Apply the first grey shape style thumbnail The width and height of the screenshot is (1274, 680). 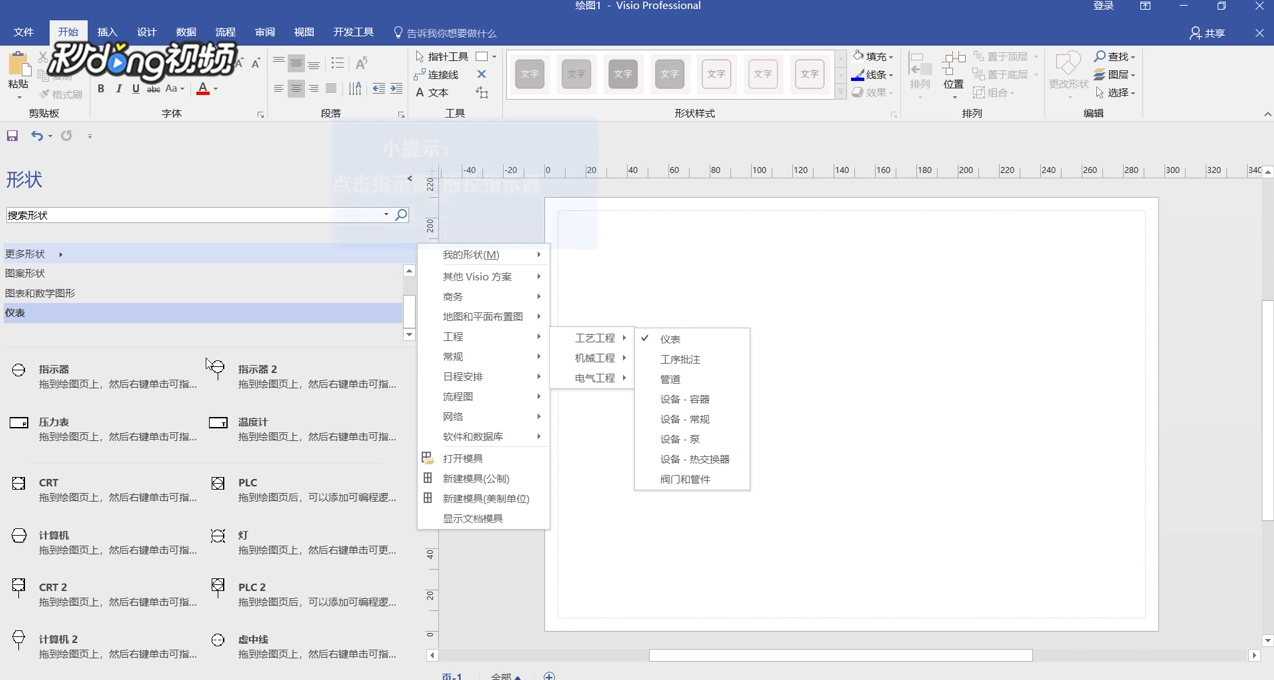click(530, 74)
